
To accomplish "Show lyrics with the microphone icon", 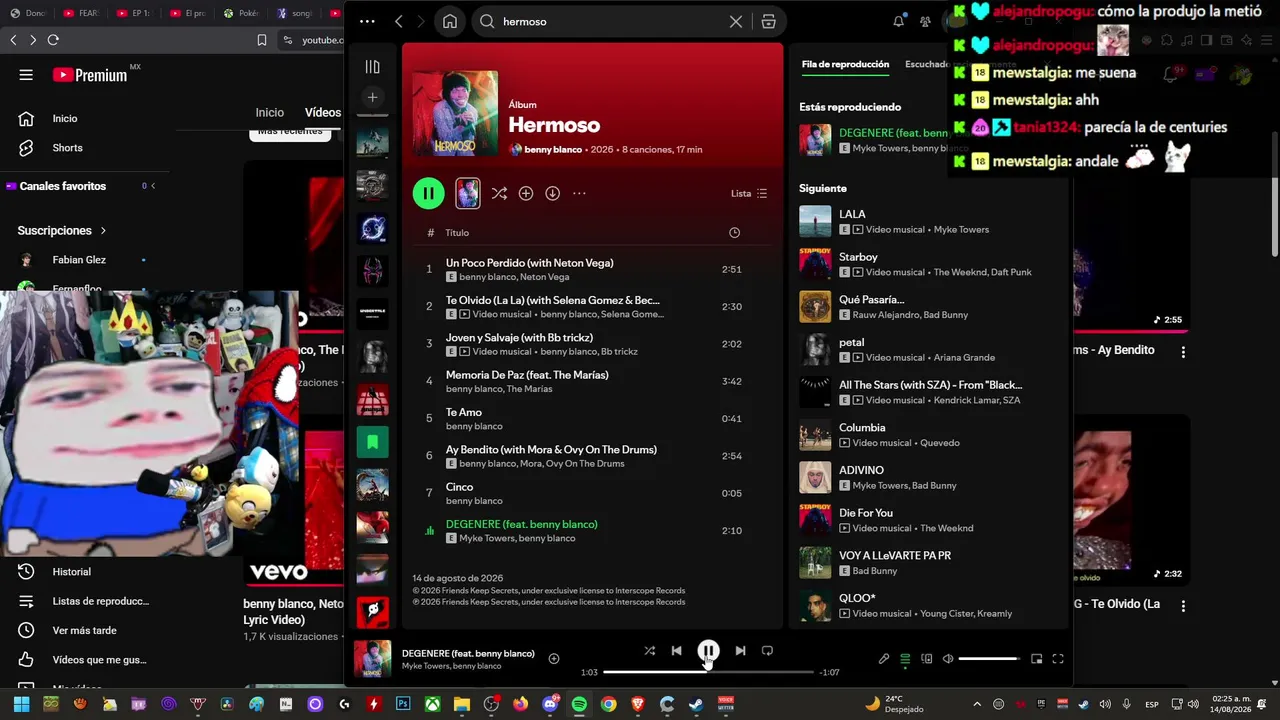I will click(884, 659).
